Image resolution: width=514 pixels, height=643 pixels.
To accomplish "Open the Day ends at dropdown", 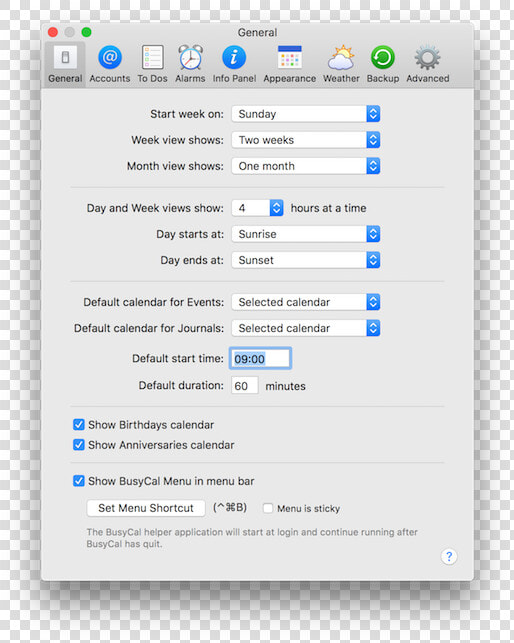I will click(x=306, y=260).
